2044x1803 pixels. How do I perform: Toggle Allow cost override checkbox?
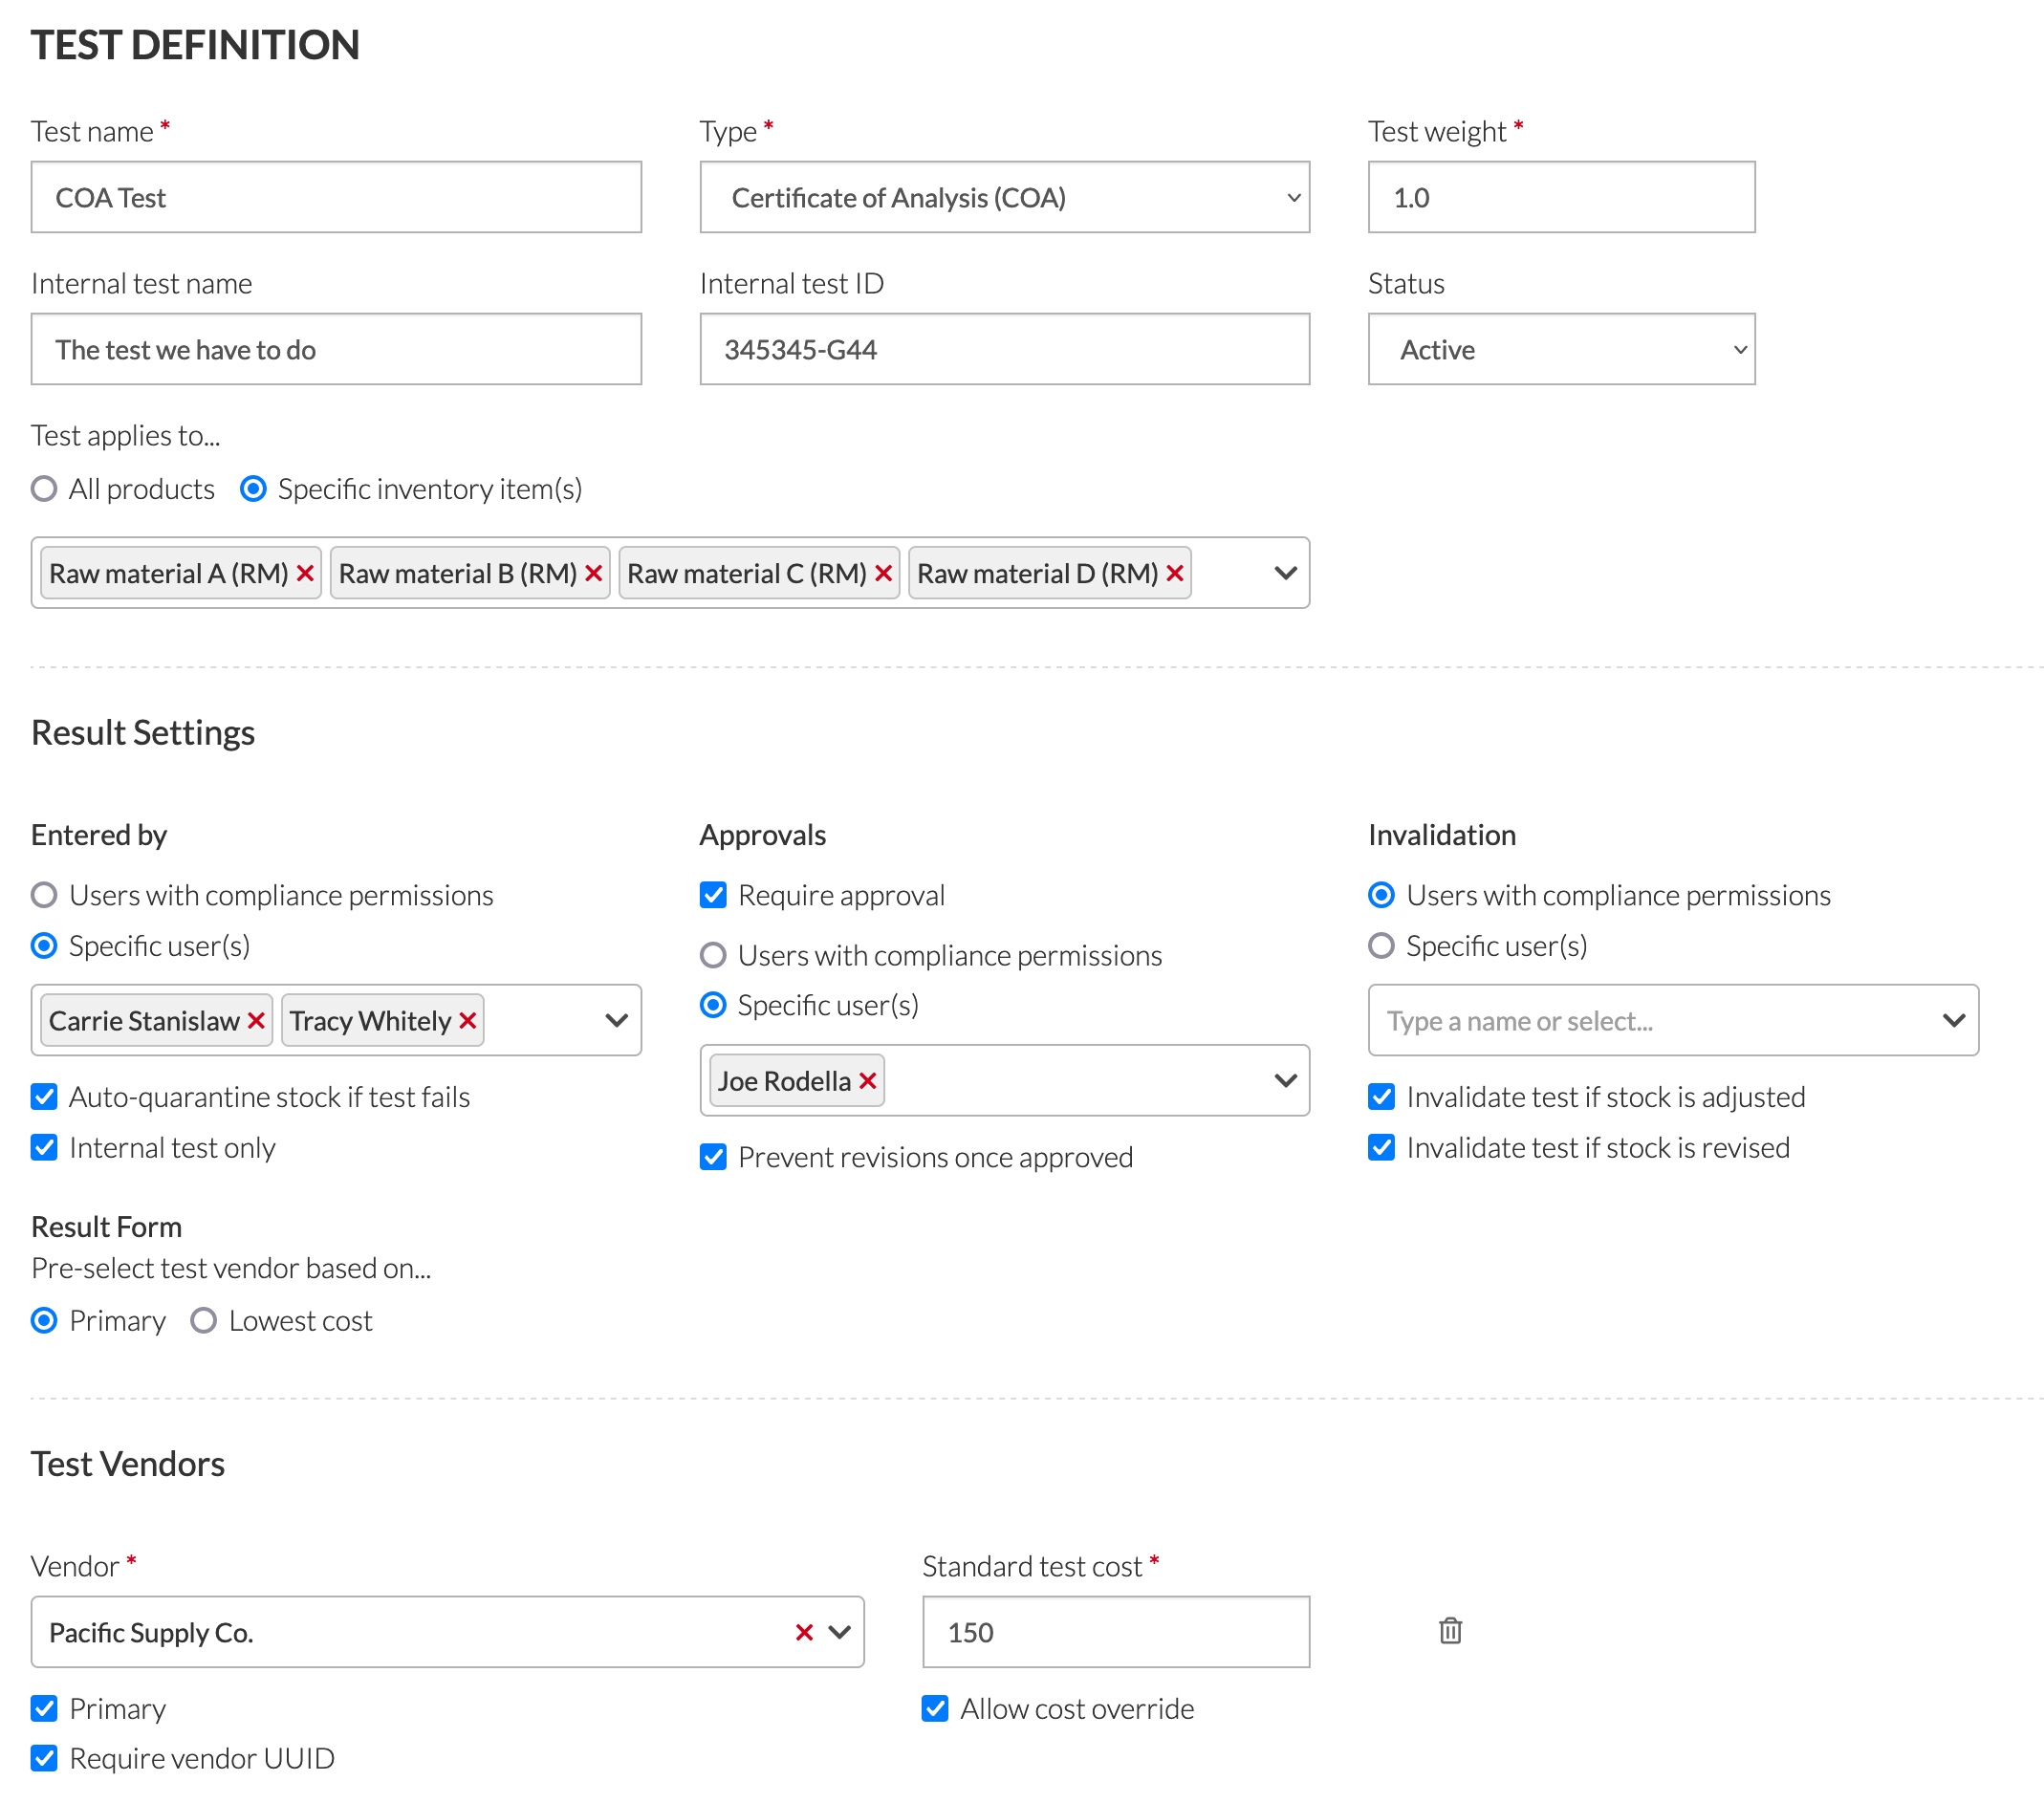pos(935,1708)
